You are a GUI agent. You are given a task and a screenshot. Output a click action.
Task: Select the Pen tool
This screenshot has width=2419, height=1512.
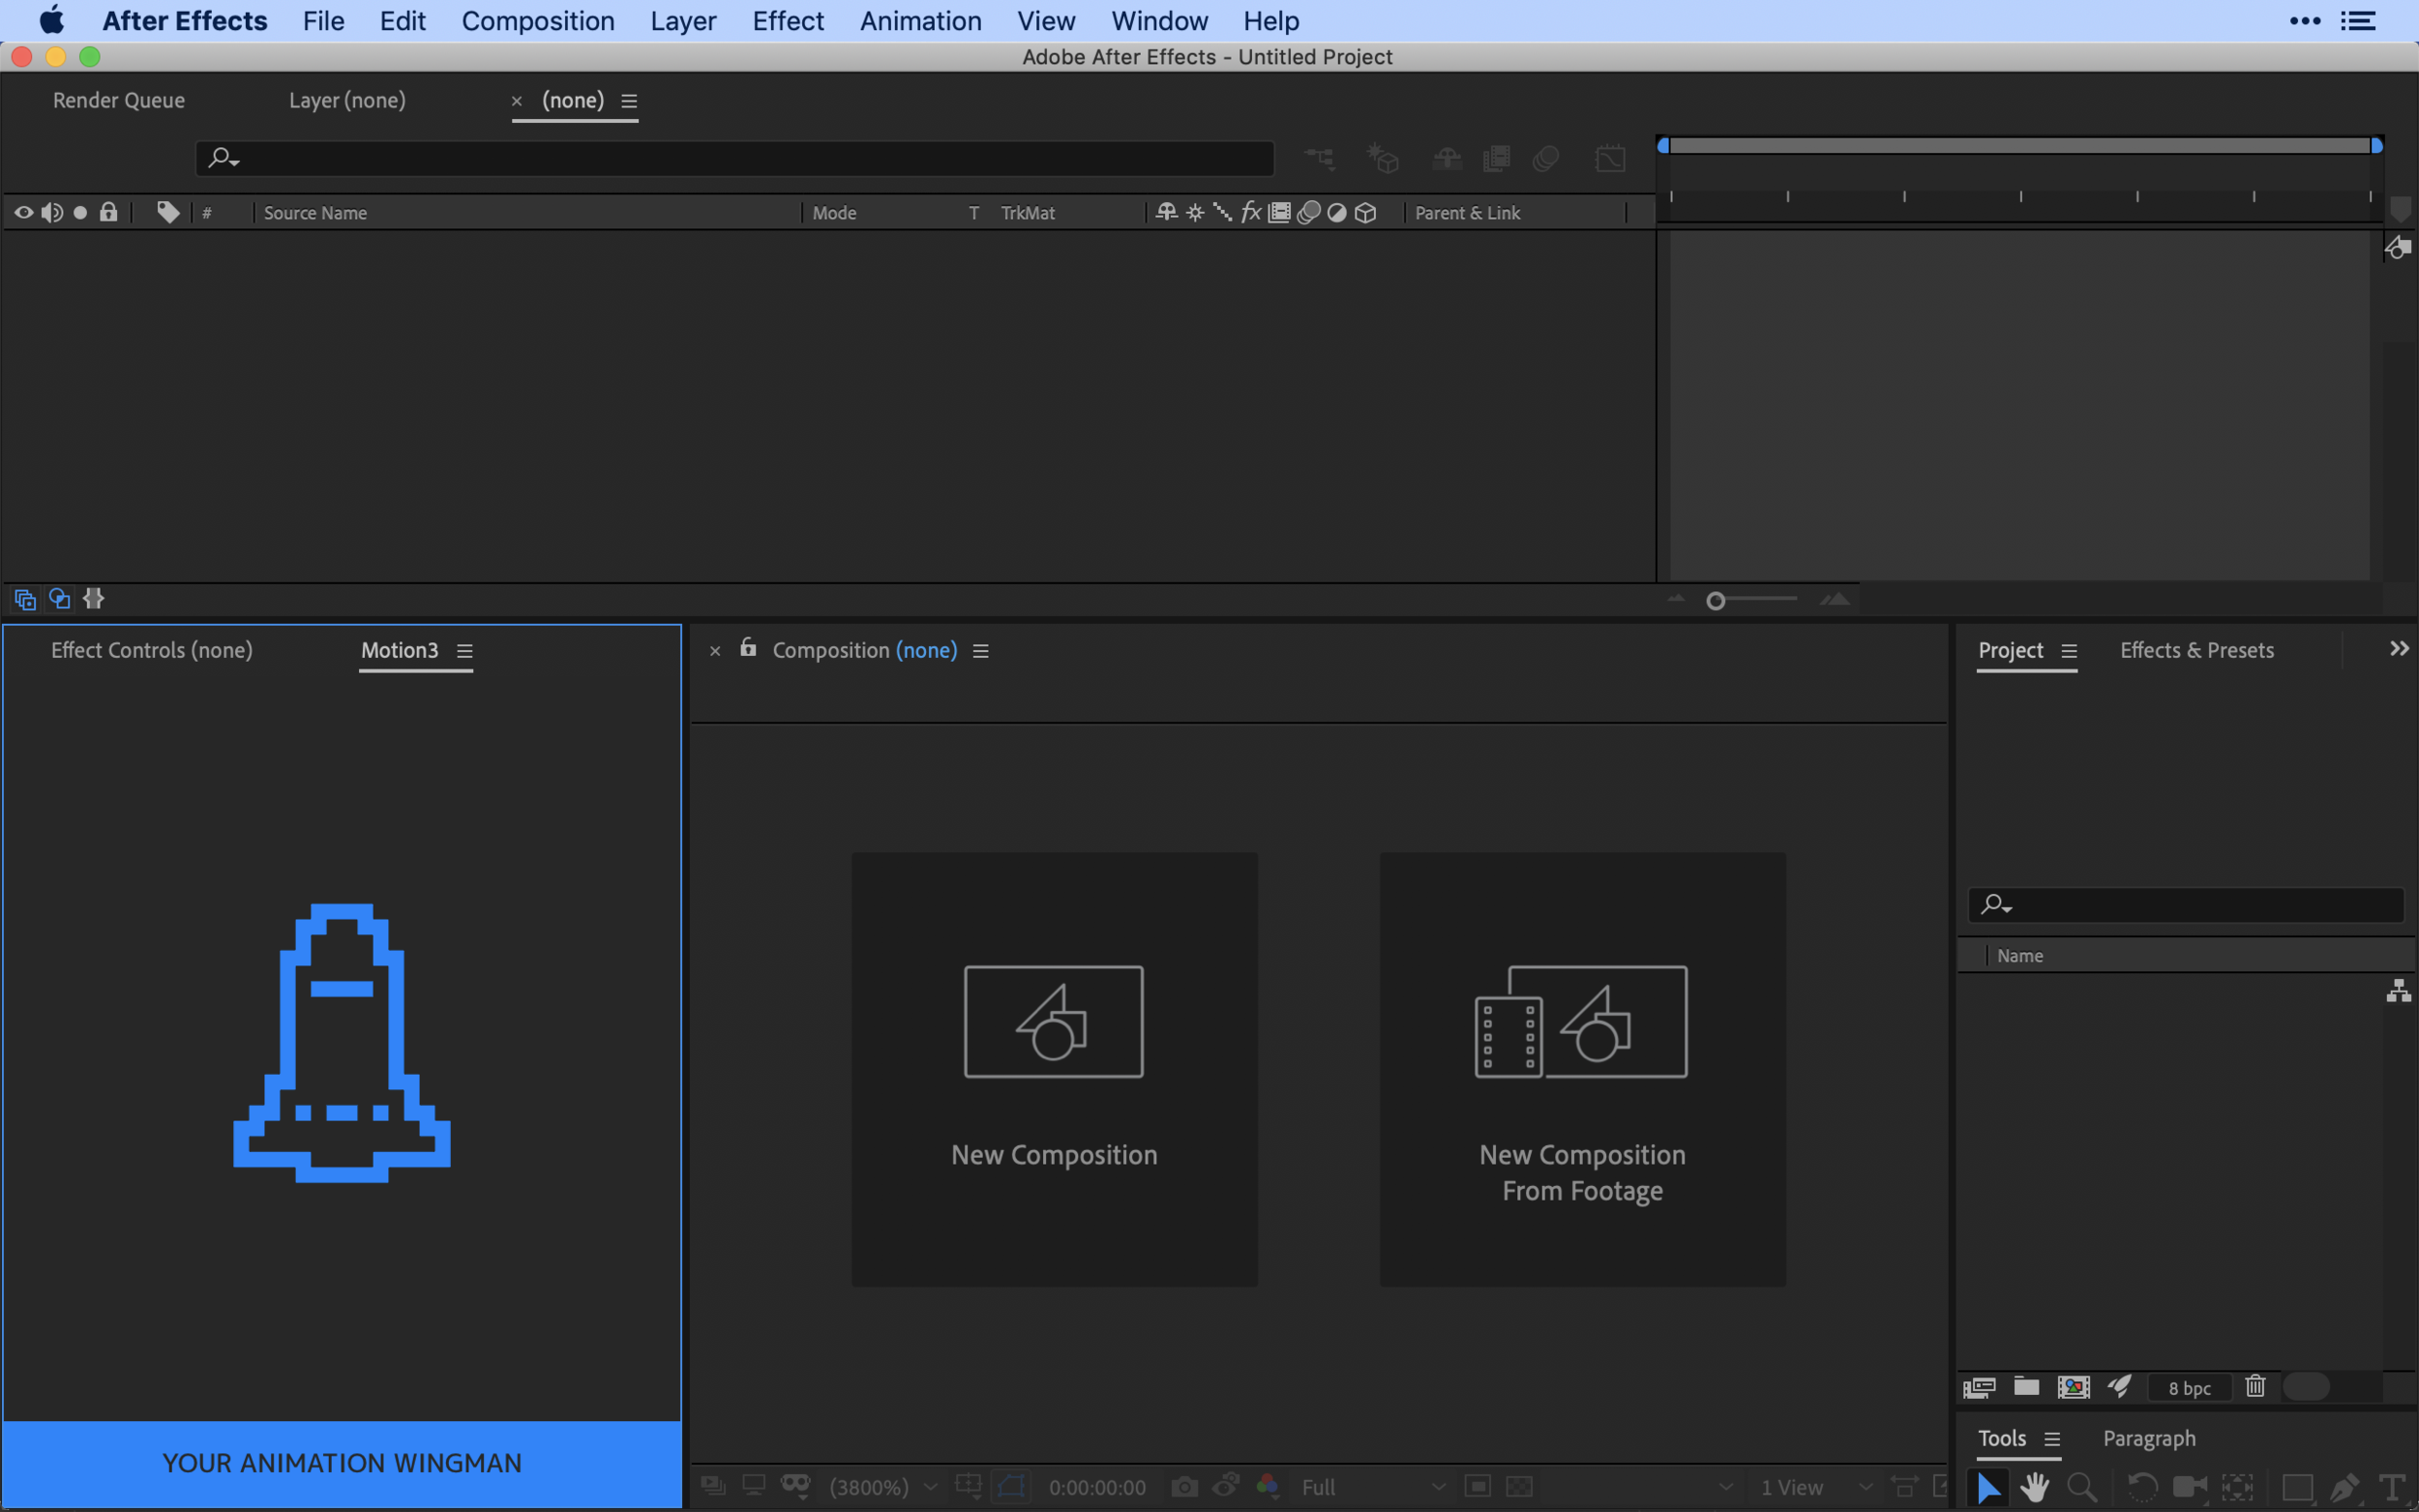(x=2345, y=1487)
